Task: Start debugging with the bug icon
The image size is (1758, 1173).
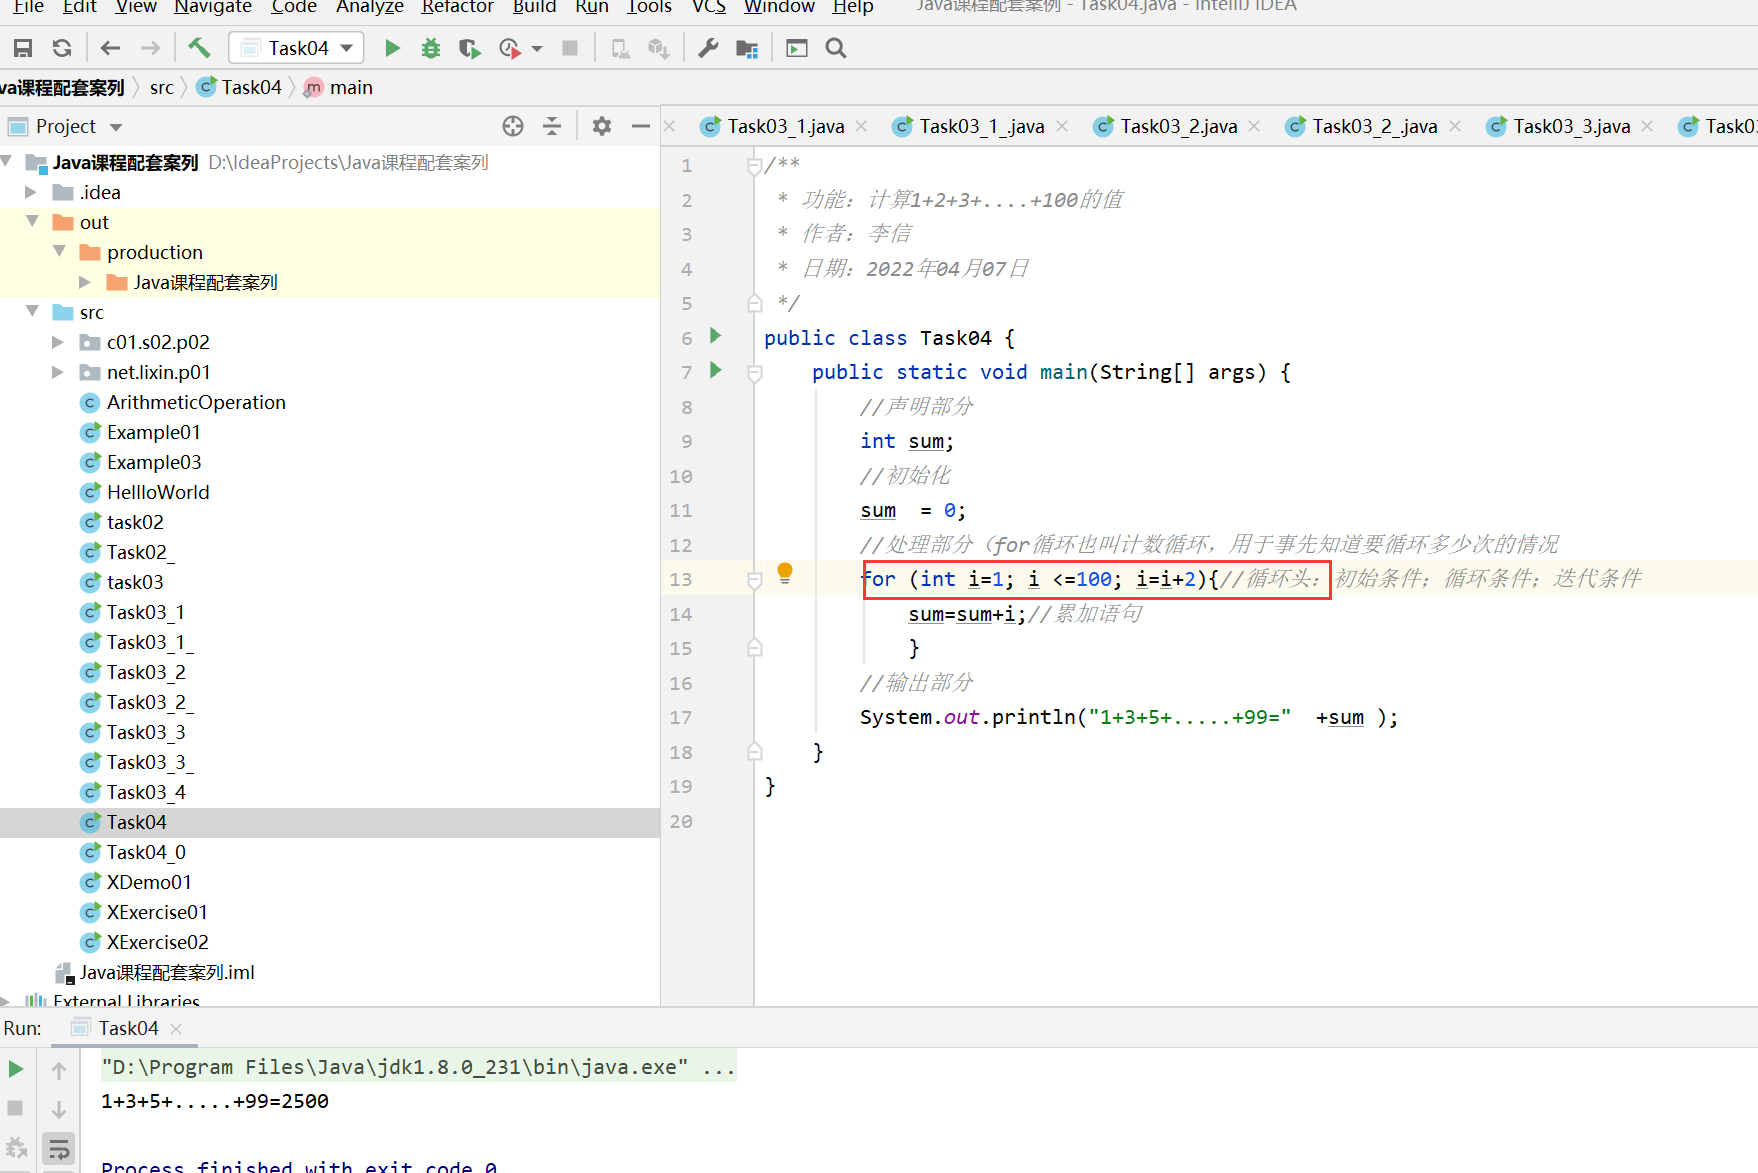Action: point(431,48)
